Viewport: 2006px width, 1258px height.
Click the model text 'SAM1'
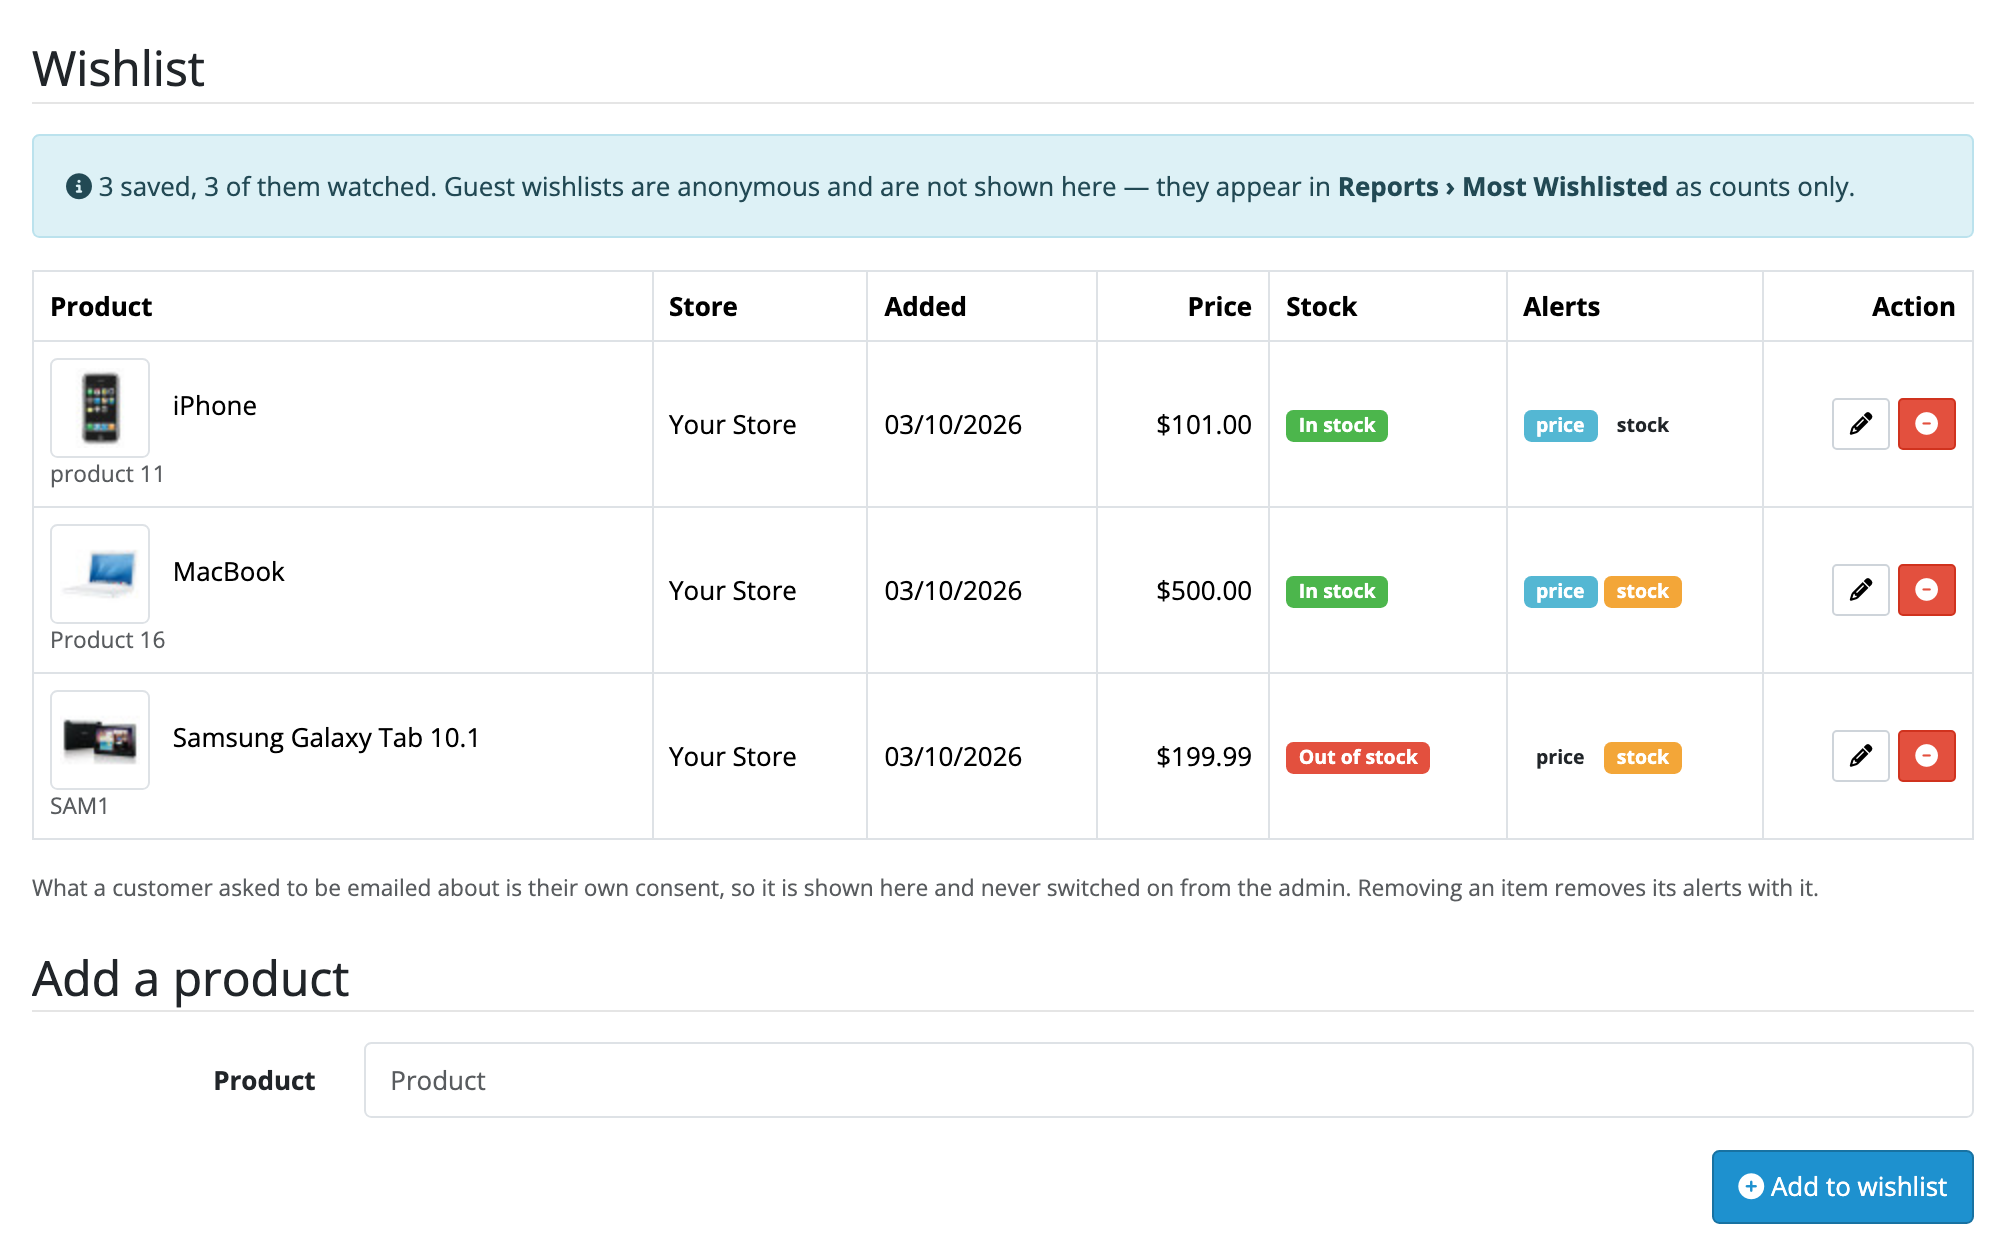(x=79, y=806)
